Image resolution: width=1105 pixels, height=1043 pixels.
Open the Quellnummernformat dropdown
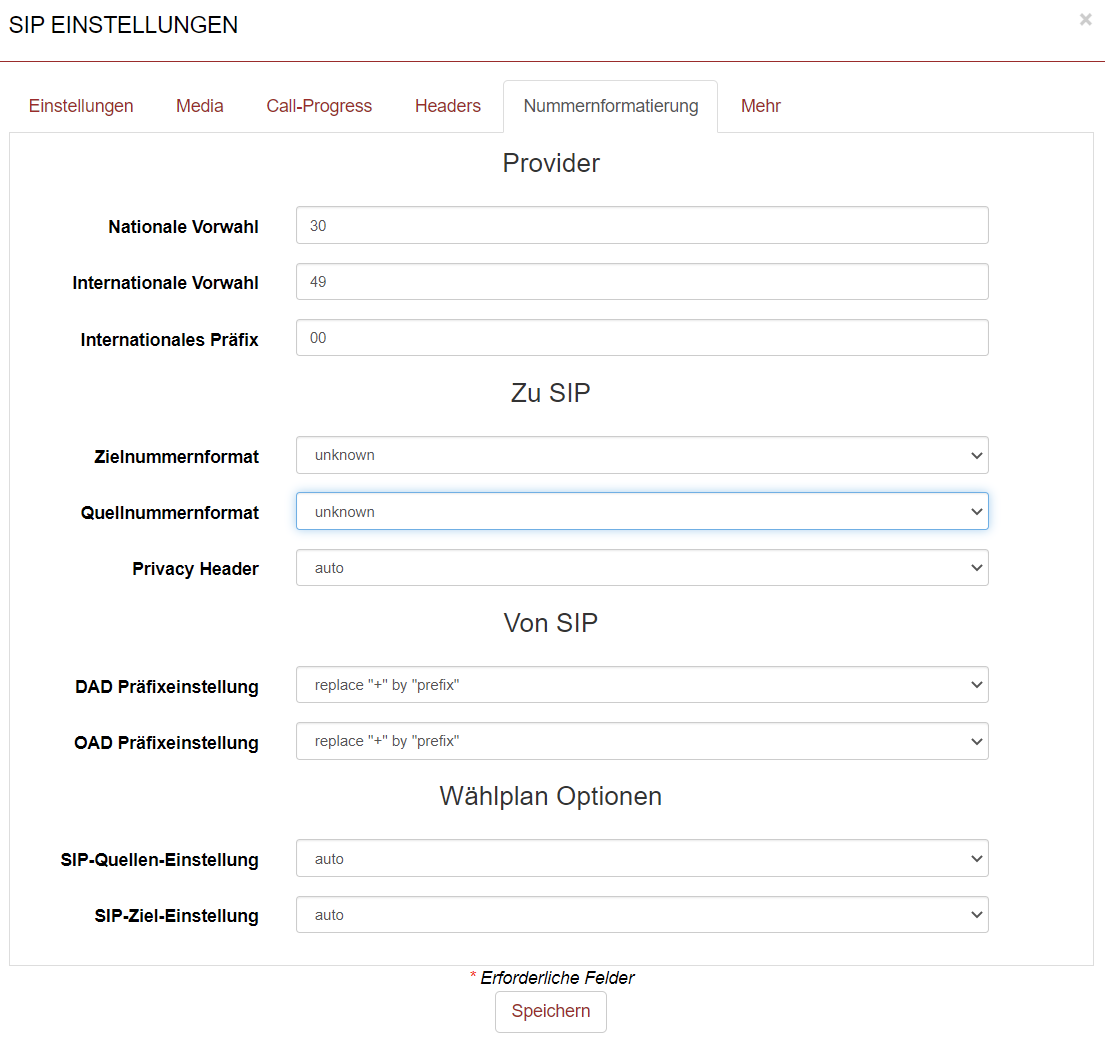(x=642, y=511)
